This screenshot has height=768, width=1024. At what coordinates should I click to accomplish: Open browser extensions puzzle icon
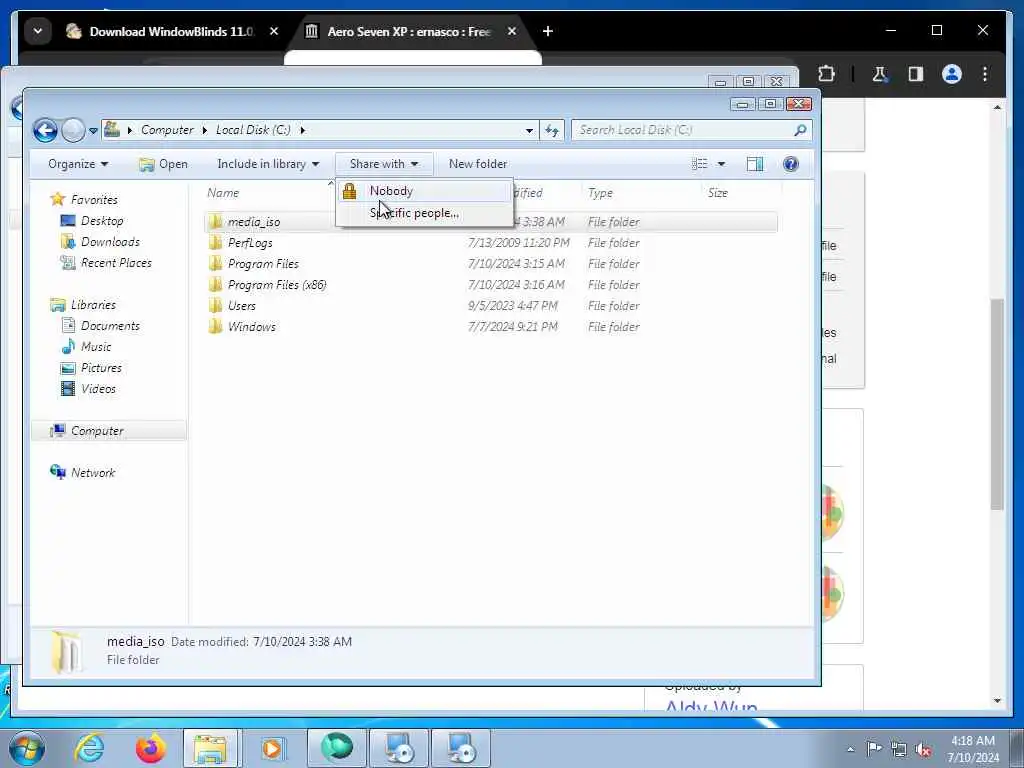(826, 74)
